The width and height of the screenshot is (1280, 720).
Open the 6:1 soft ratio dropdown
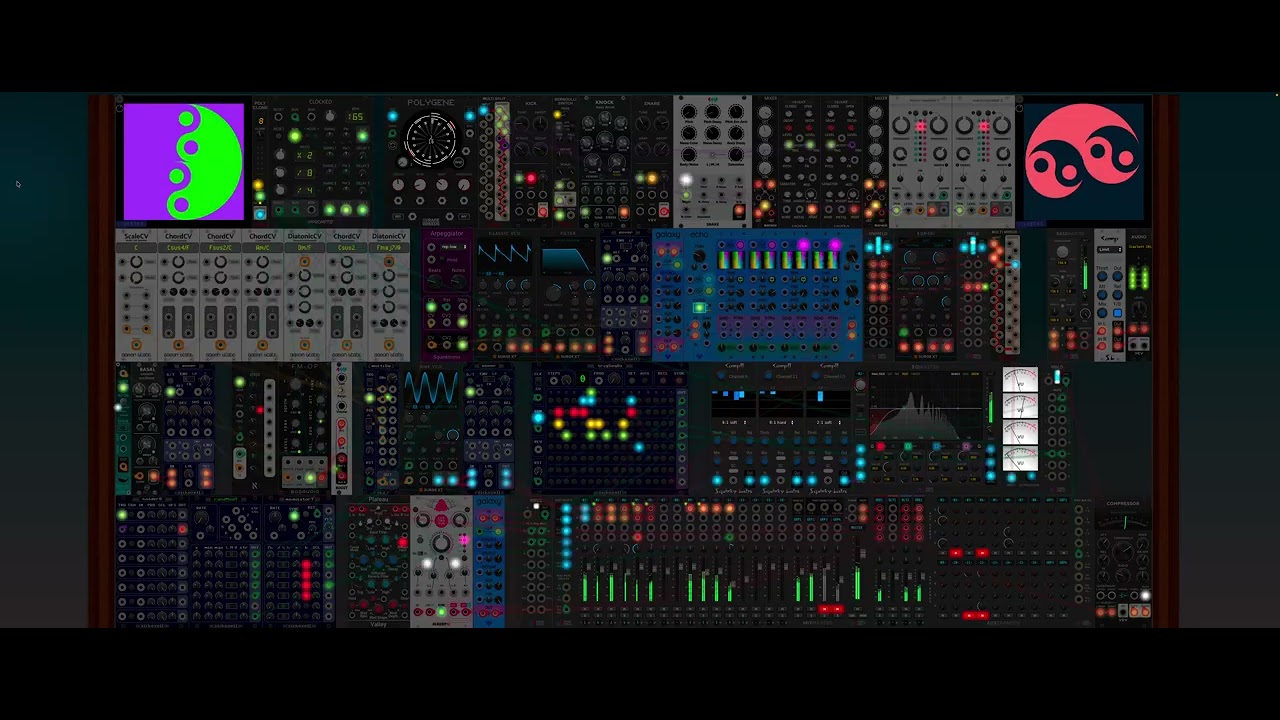(734, 422)
